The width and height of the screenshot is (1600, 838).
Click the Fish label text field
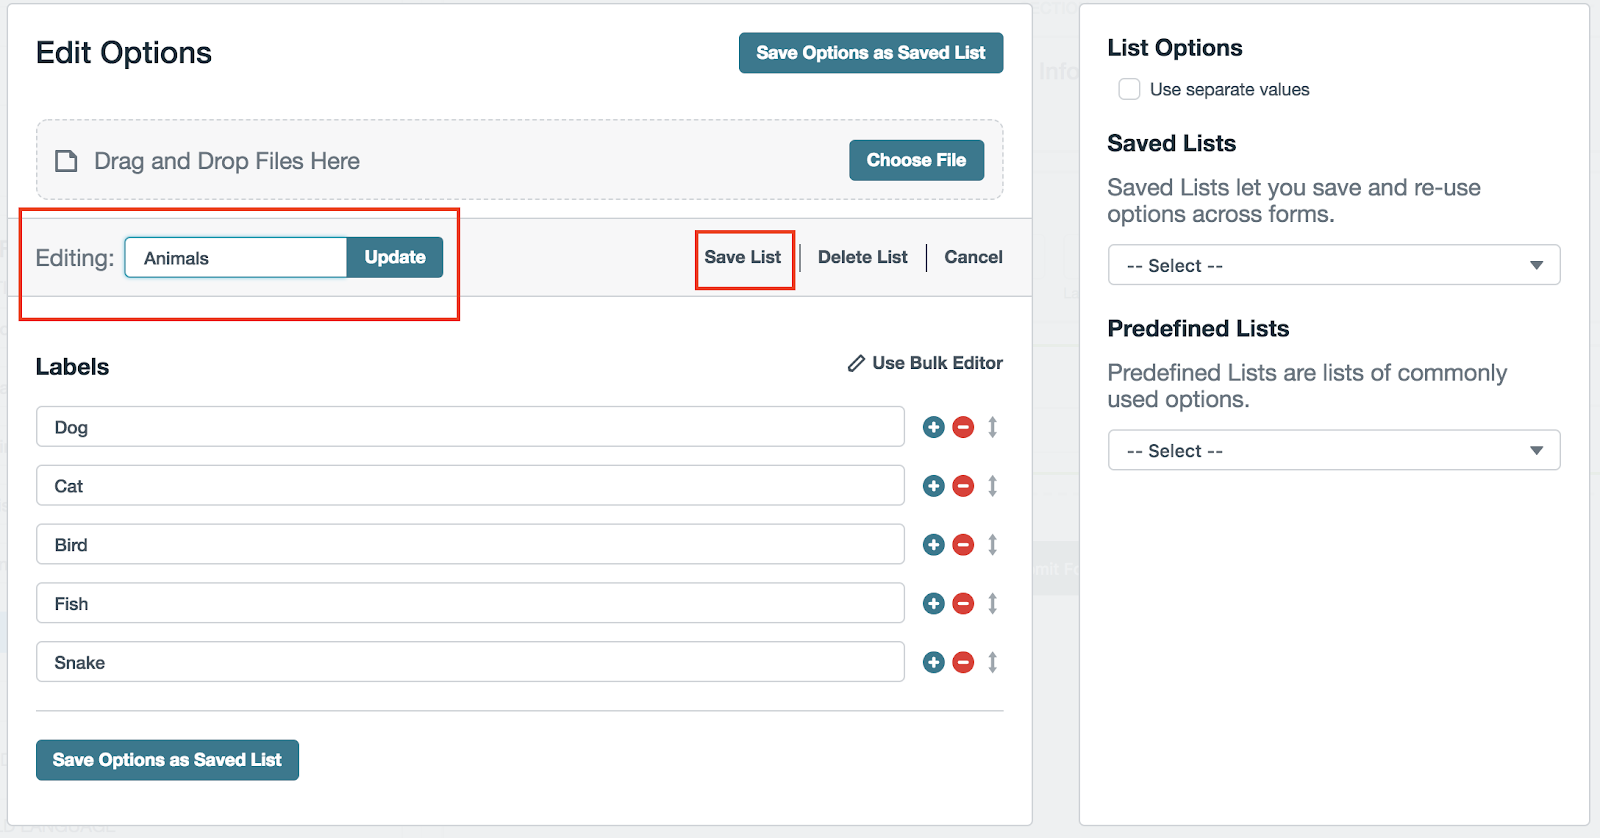pos(470,603)
